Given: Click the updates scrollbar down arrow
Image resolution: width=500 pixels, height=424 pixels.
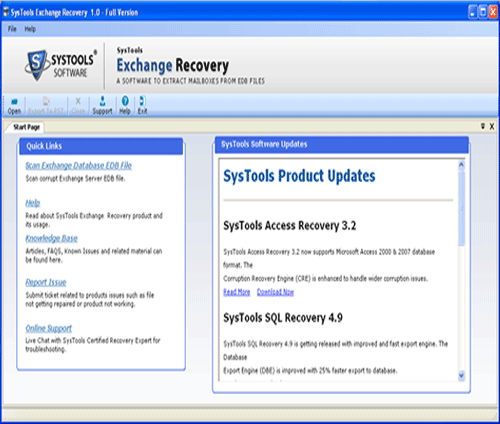Looking at the screenshot, I should click(461, 376).
